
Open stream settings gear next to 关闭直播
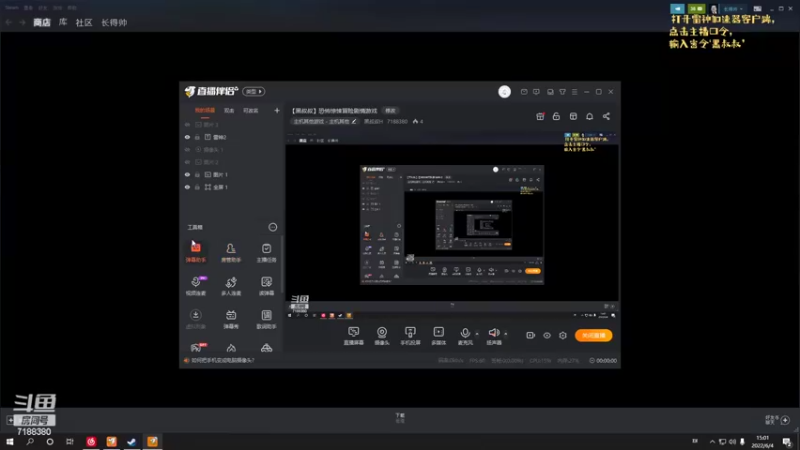pos(563,335)
